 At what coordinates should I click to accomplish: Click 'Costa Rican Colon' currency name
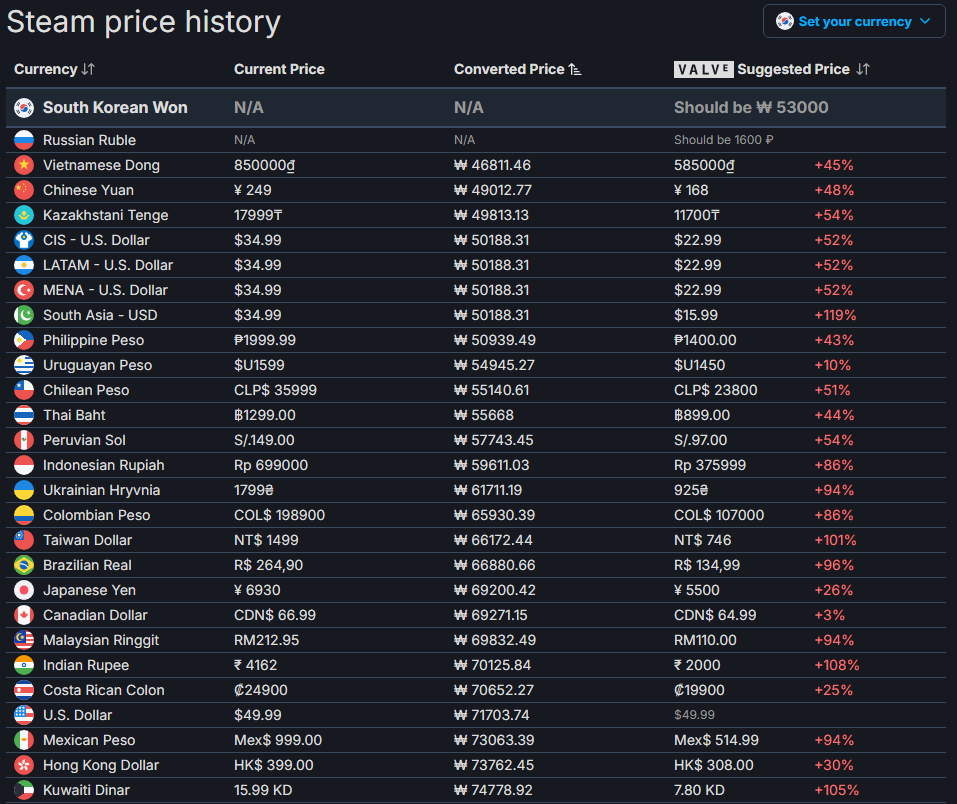click(x=104, y=690)
